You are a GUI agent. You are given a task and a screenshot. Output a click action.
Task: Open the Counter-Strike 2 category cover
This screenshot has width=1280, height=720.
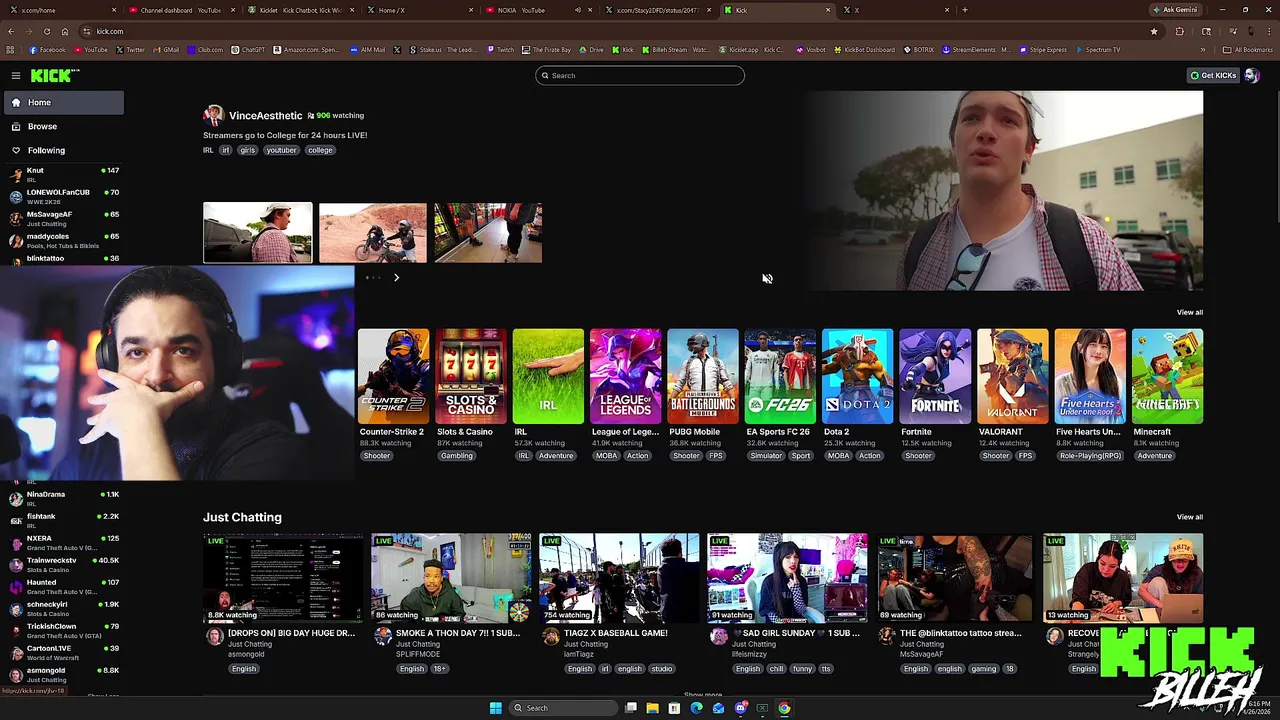393,376
